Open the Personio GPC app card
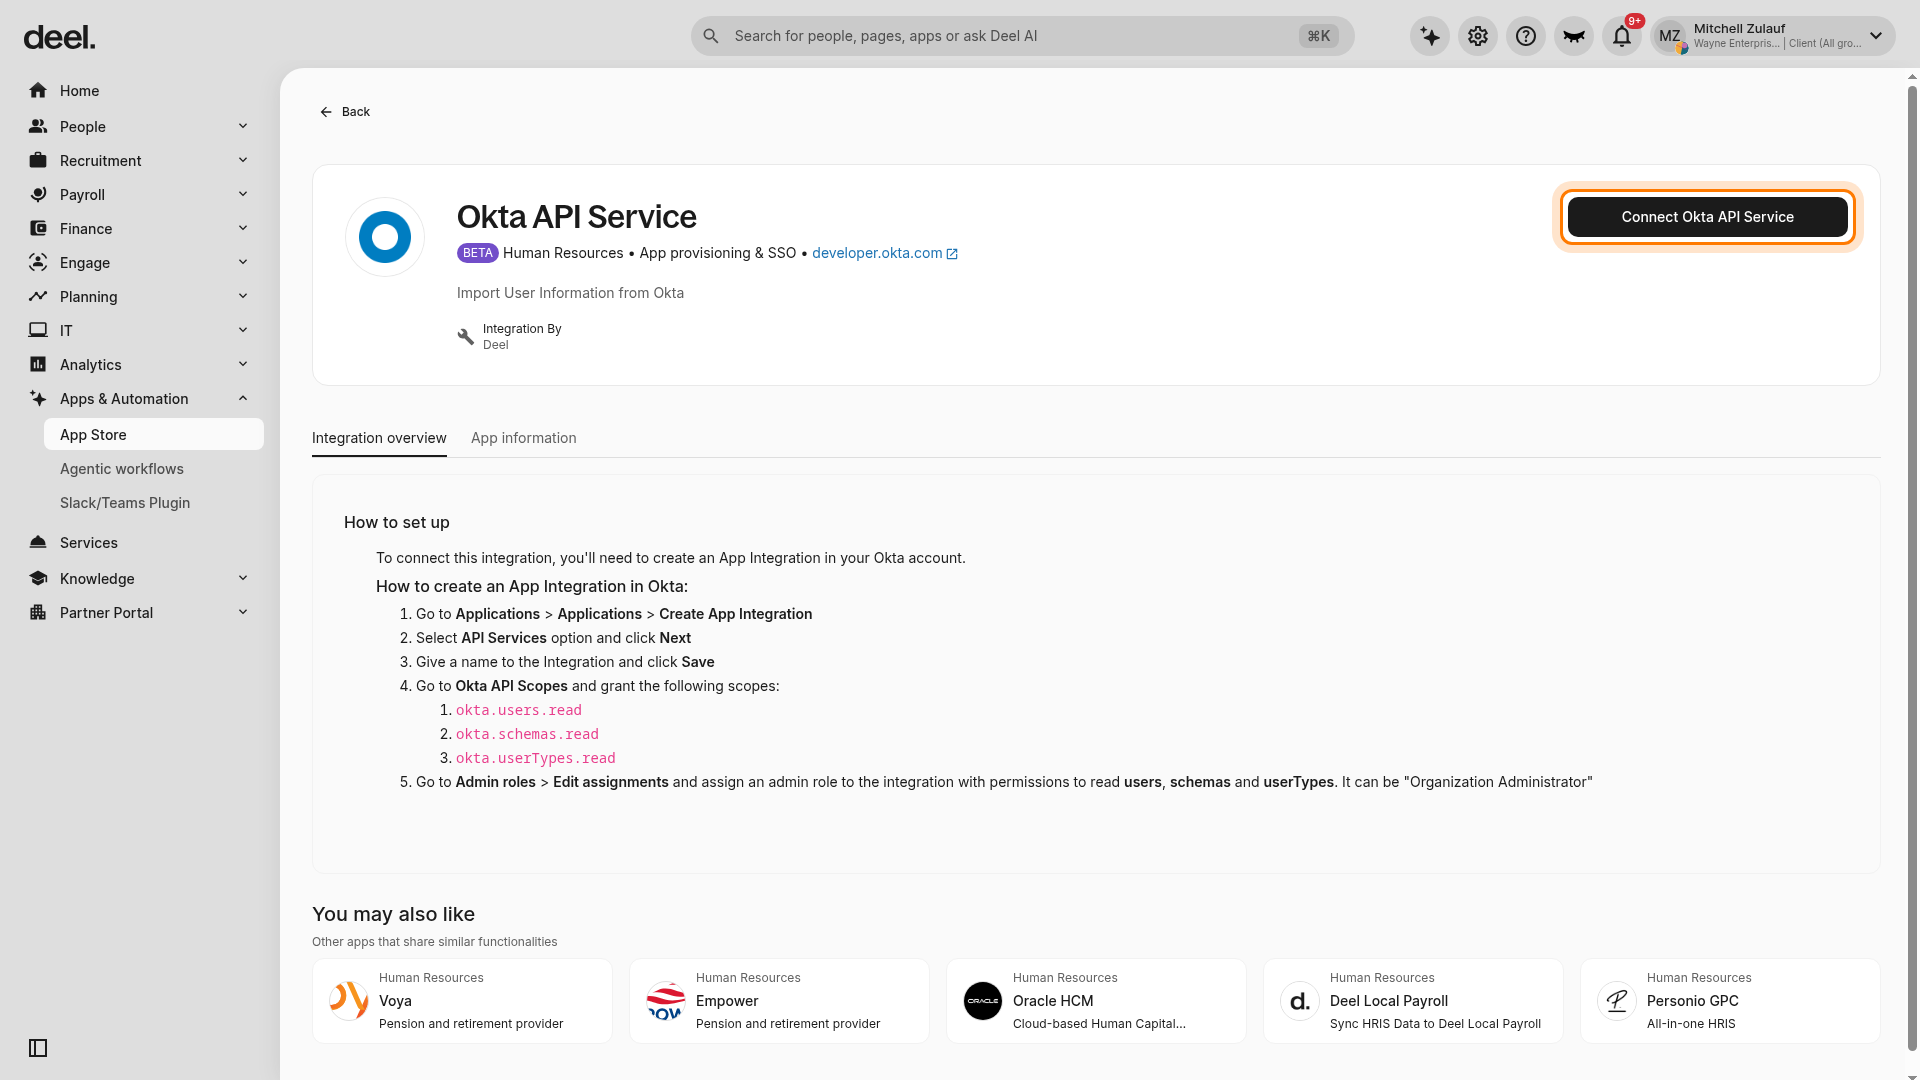 tap(1730, 1001)
